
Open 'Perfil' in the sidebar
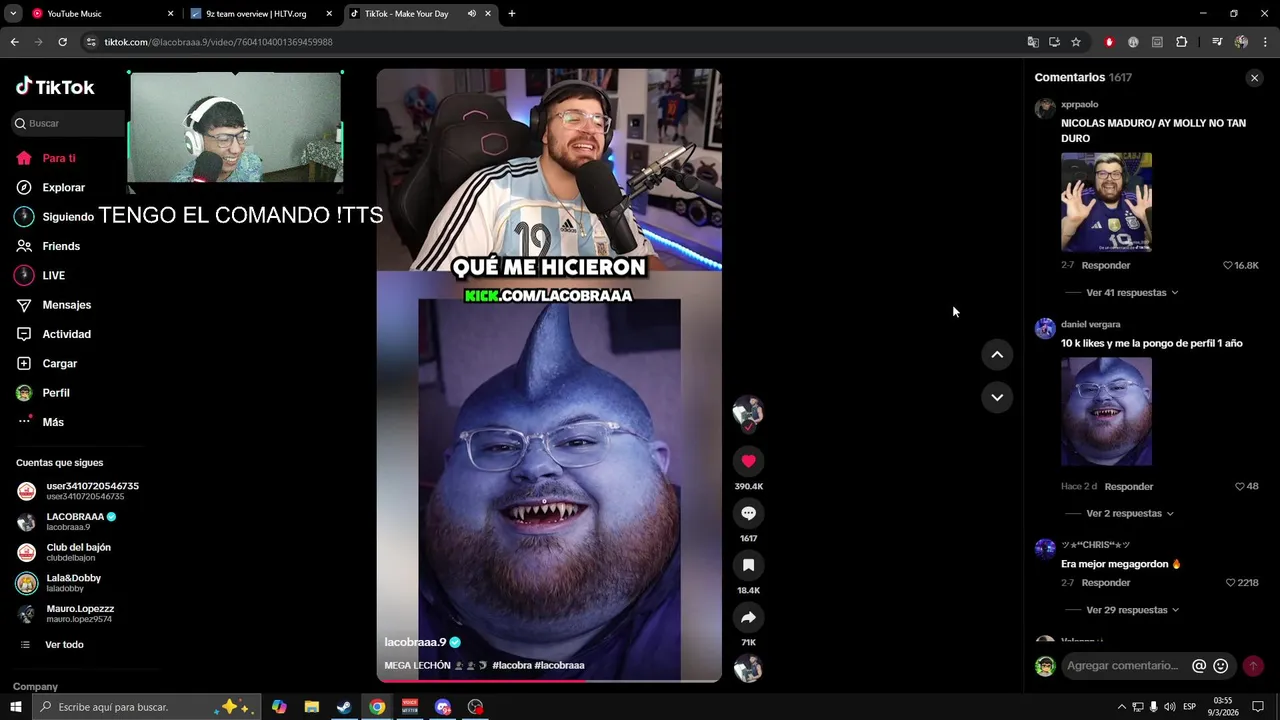pyautogui.click(x=55, y=393)
